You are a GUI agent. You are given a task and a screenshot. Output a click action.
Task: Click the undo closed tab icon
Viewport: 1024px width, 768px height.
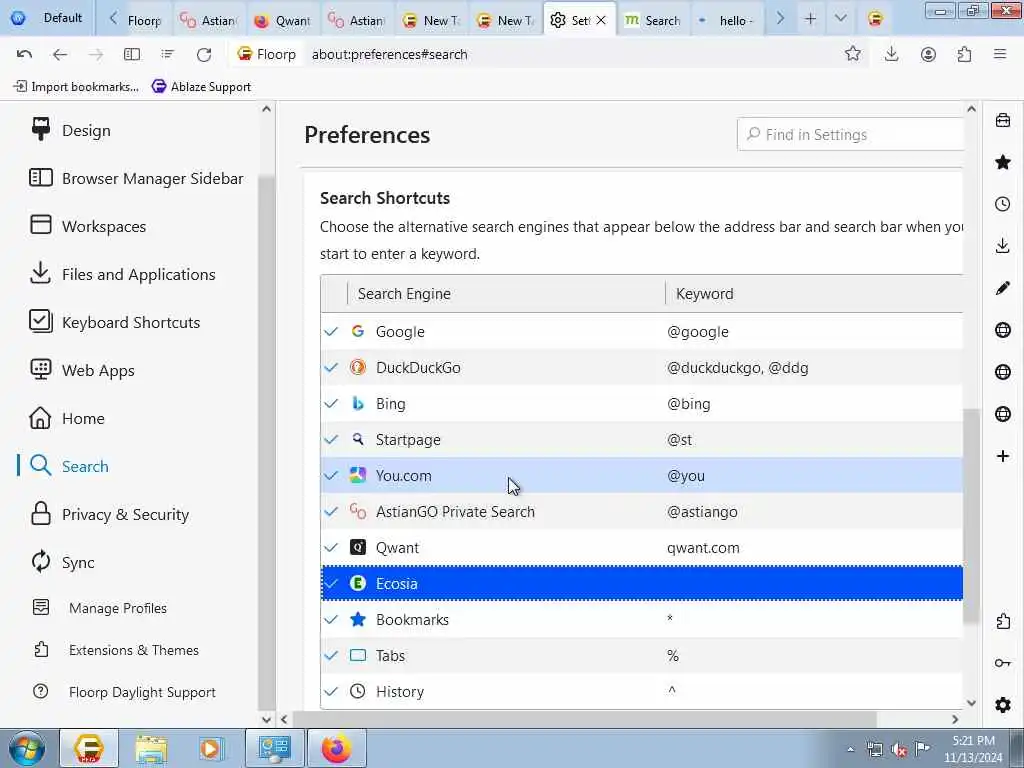pyautogui.click(x=24, y=54)
